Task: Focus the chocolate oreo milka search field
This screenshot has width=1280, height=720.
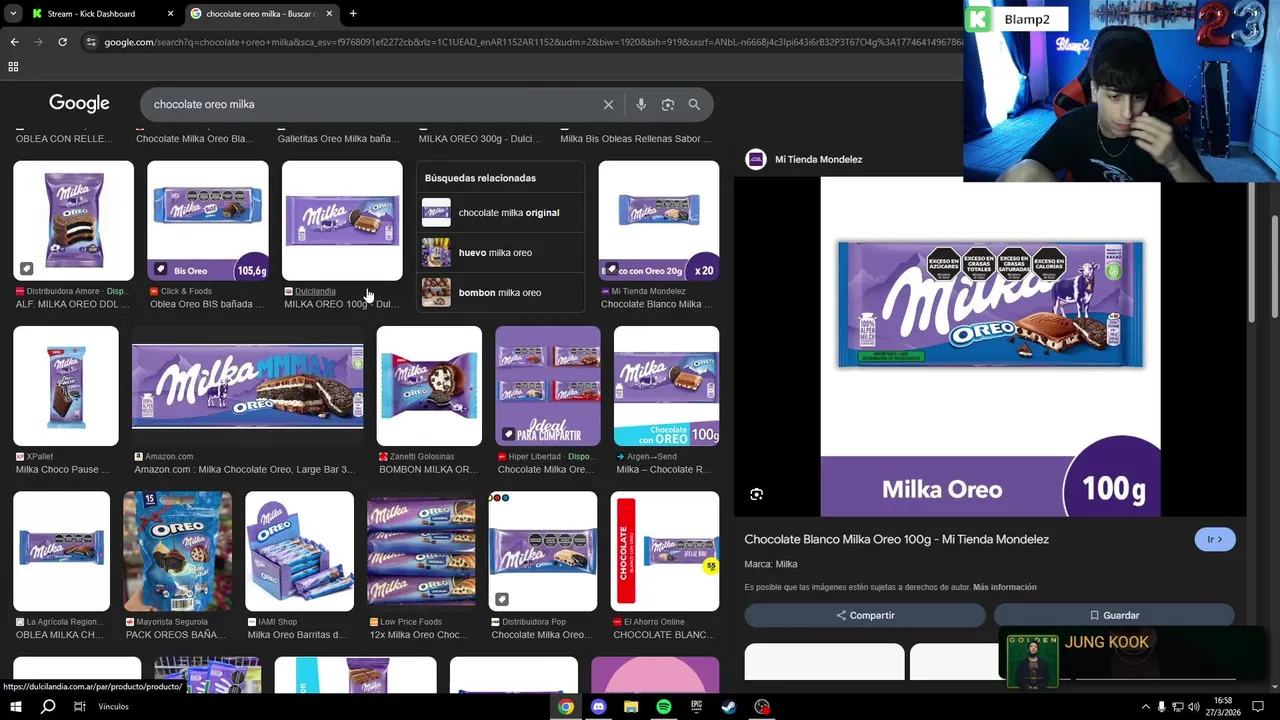Action: click(370, 104)
